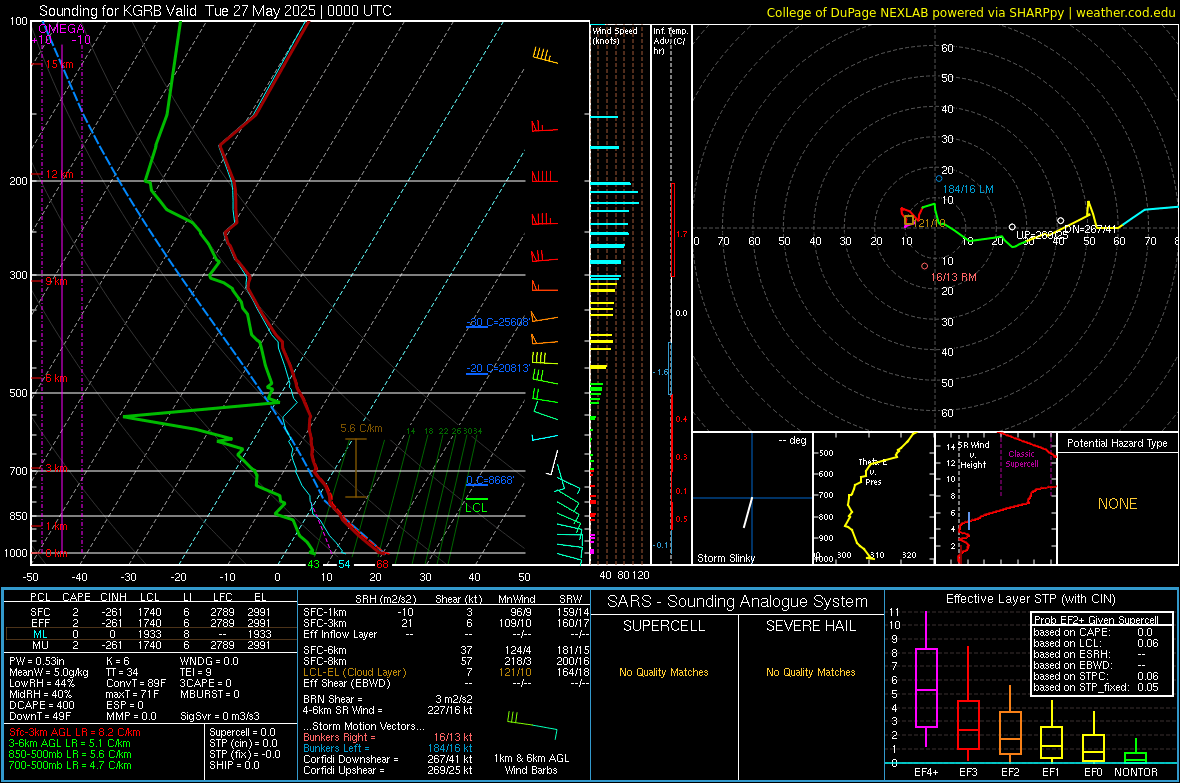Open the weather.cod.edu NEXLAB credit text

(971, 12)
